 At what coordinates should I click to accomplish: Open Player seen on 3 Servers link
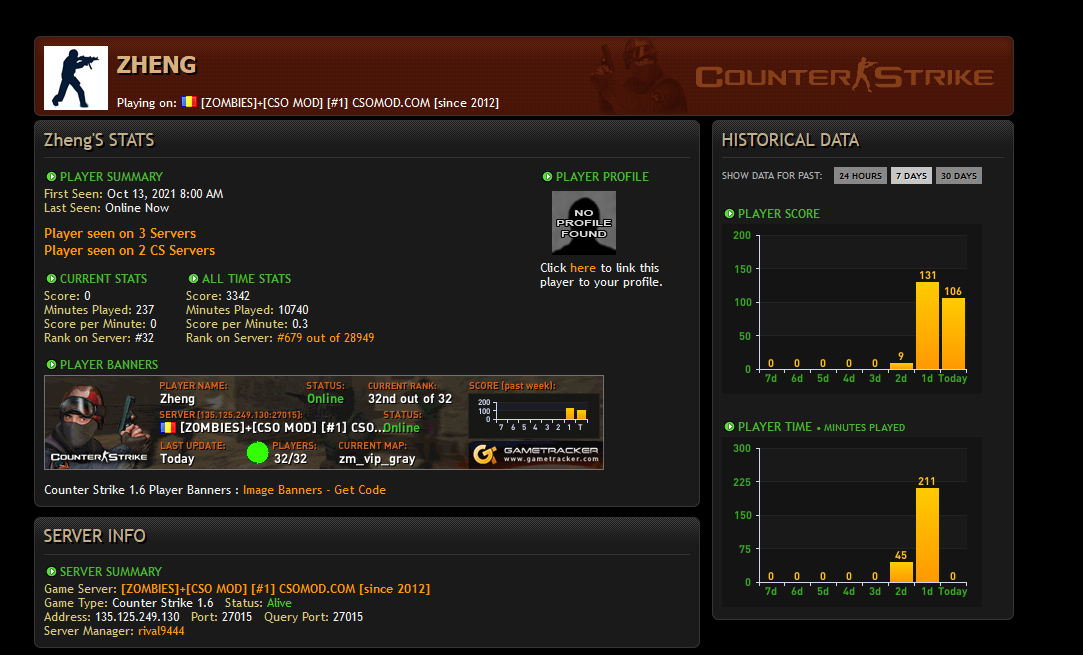[x=120, y=234]
